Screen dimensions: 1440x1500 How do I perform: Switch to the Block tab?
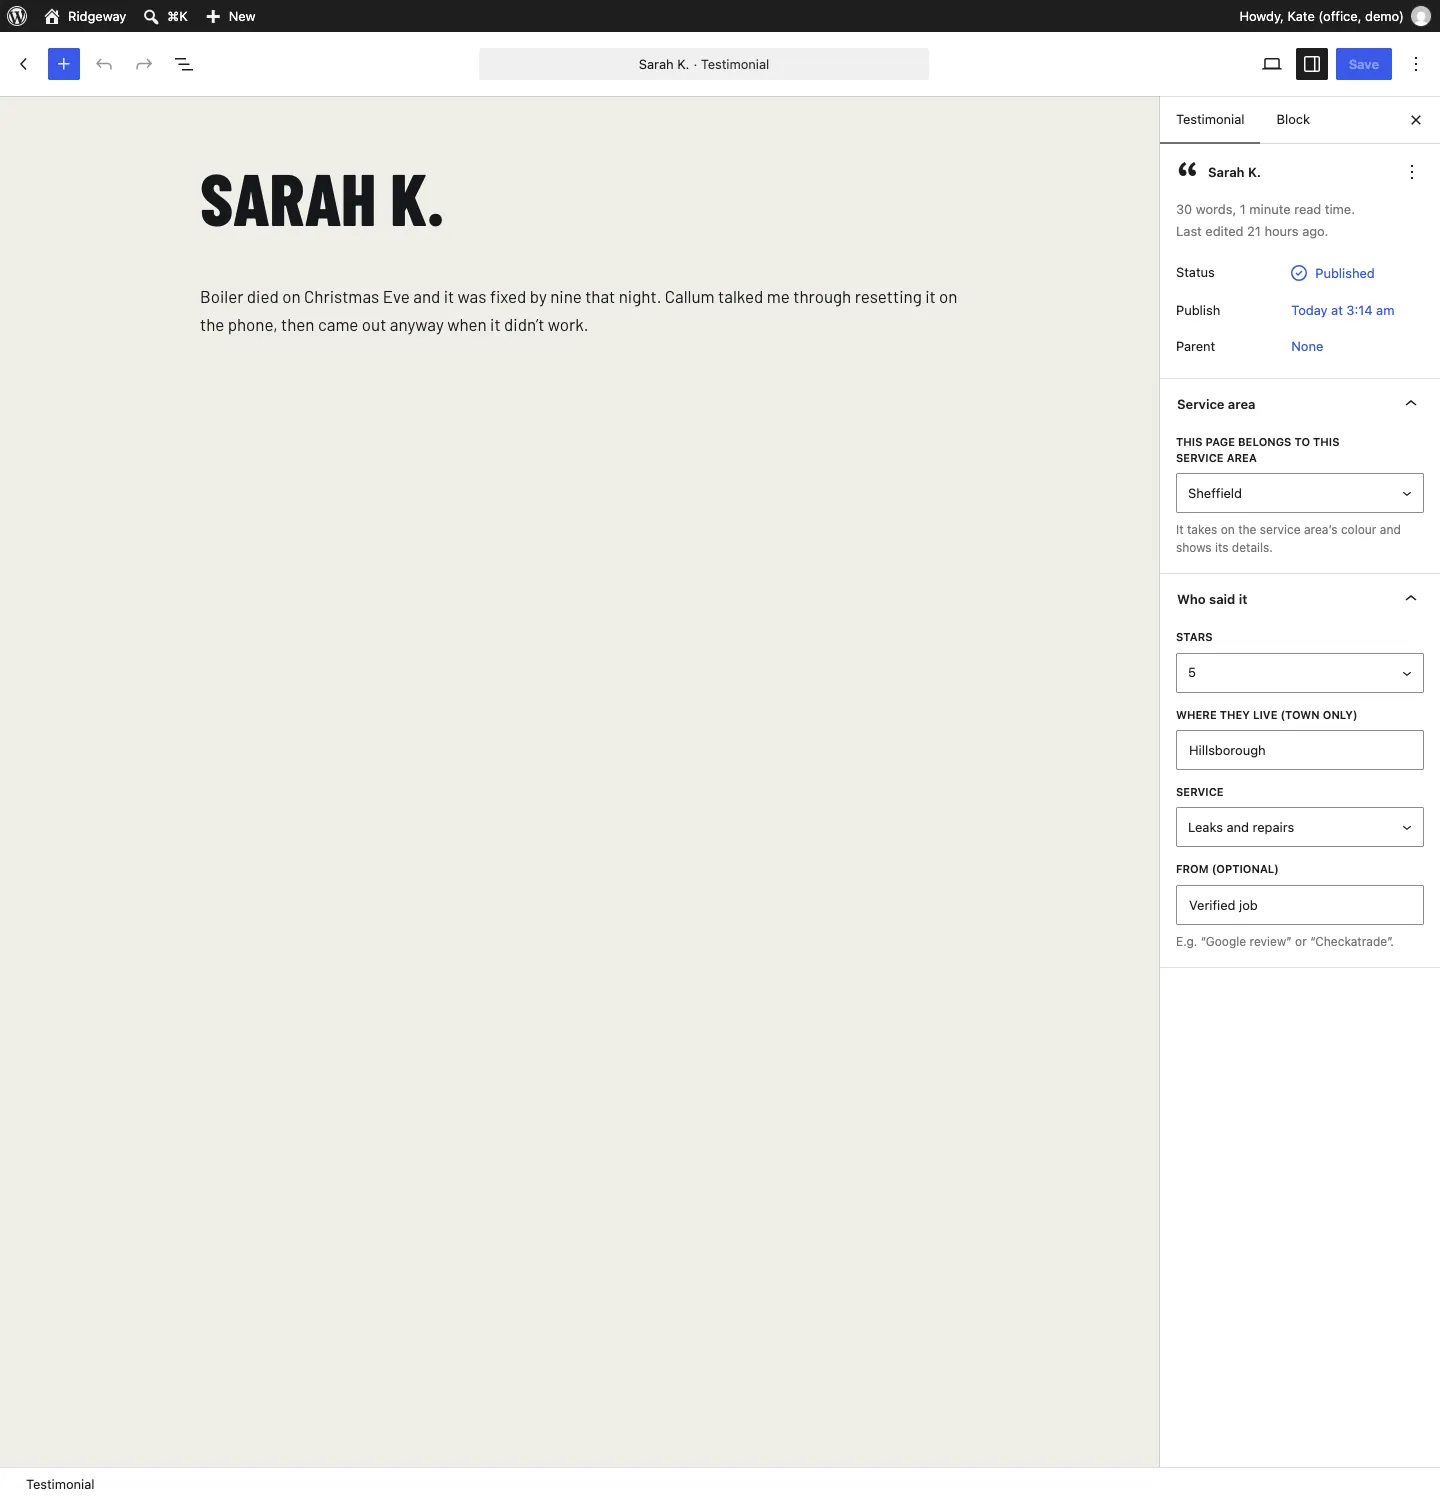(x=1293, y=120)
